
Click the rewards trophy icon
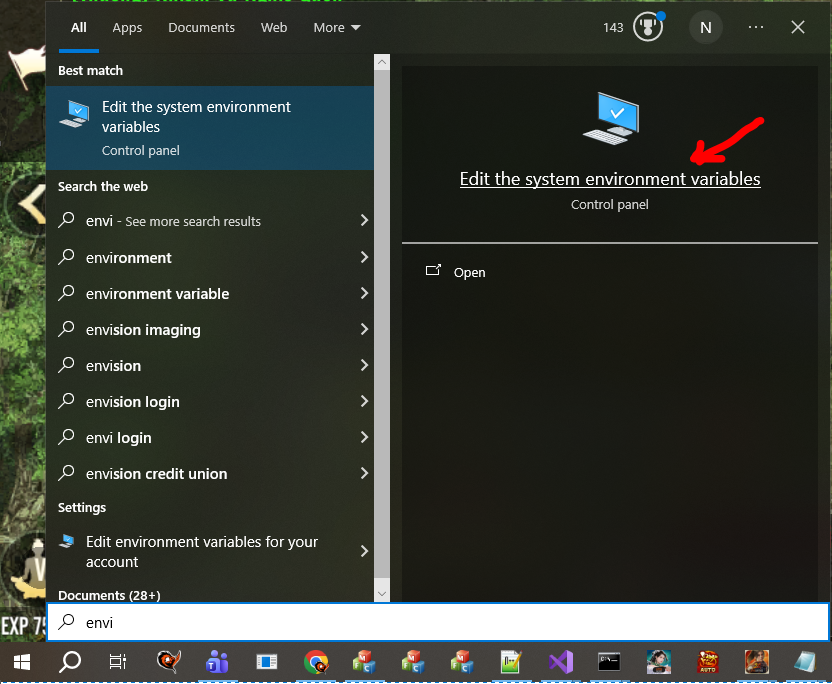(648, 28)
